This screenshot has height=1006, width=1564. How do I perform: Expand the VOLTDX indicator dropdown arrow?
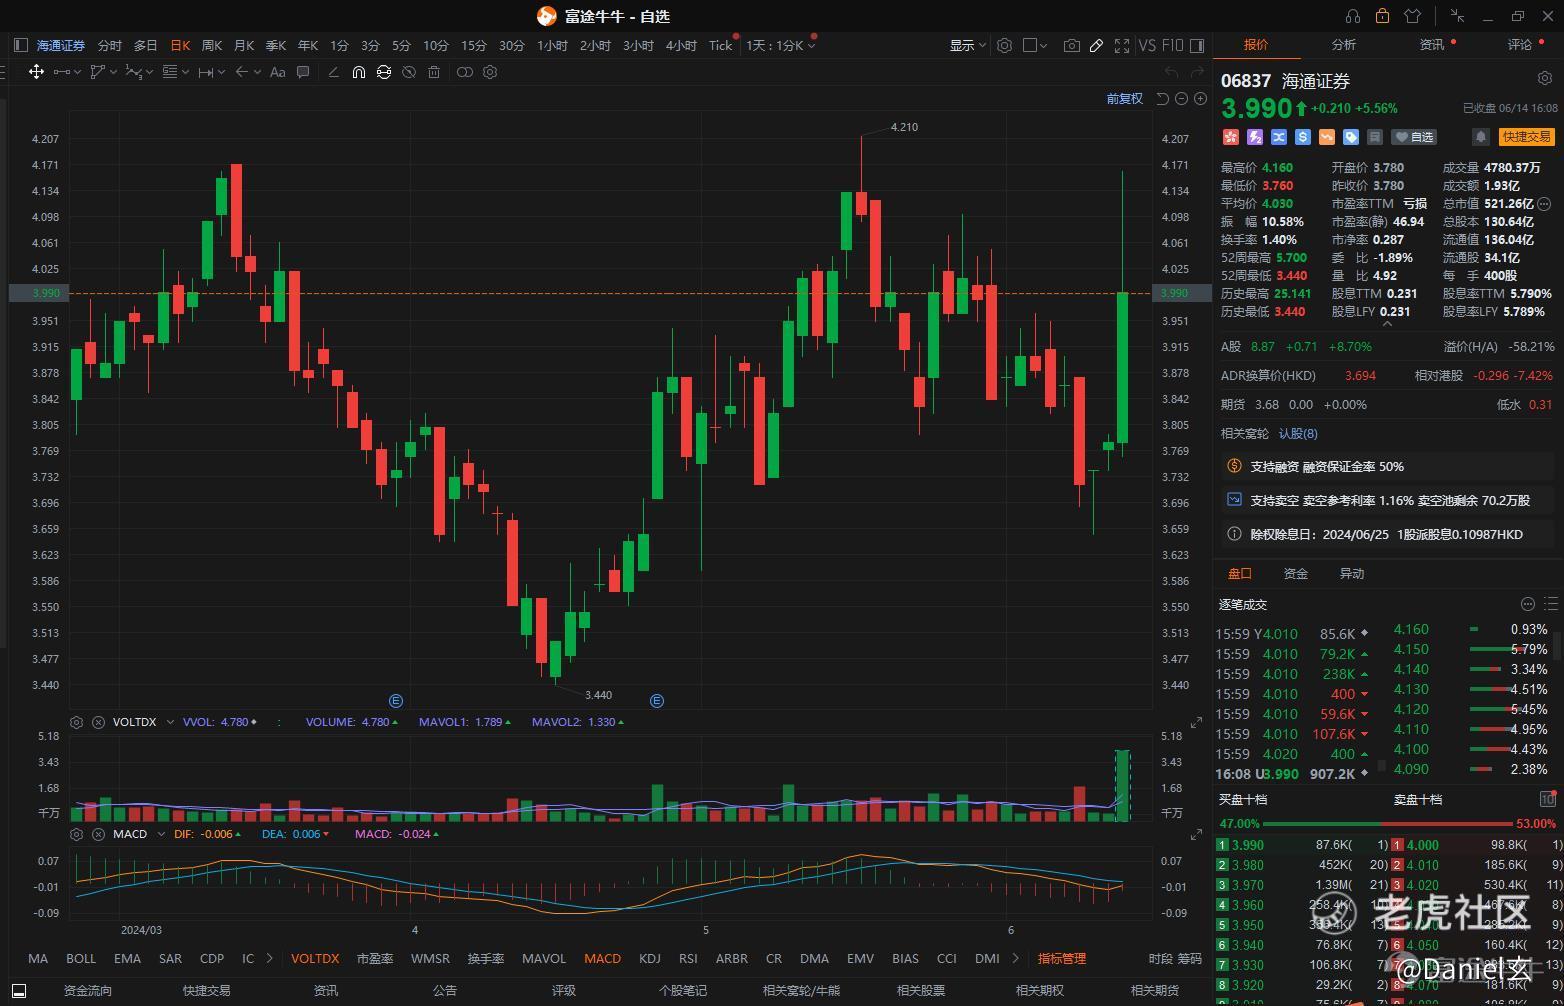tap(170, 722)
